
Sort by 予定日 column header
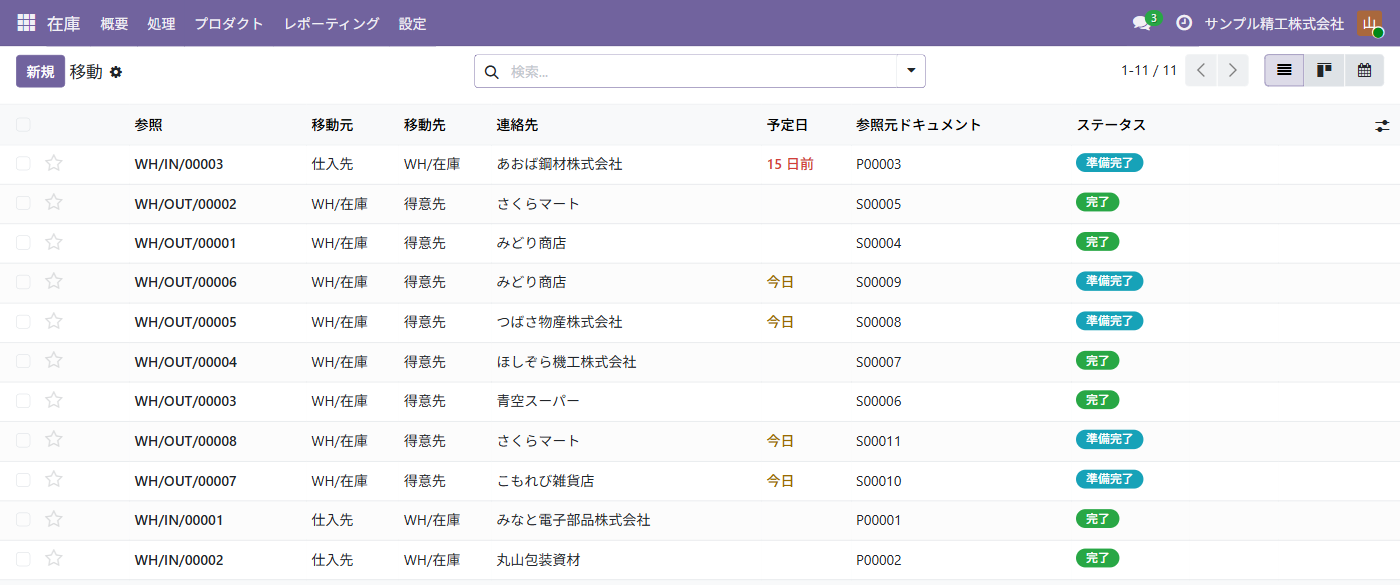[x=787, y=125]
